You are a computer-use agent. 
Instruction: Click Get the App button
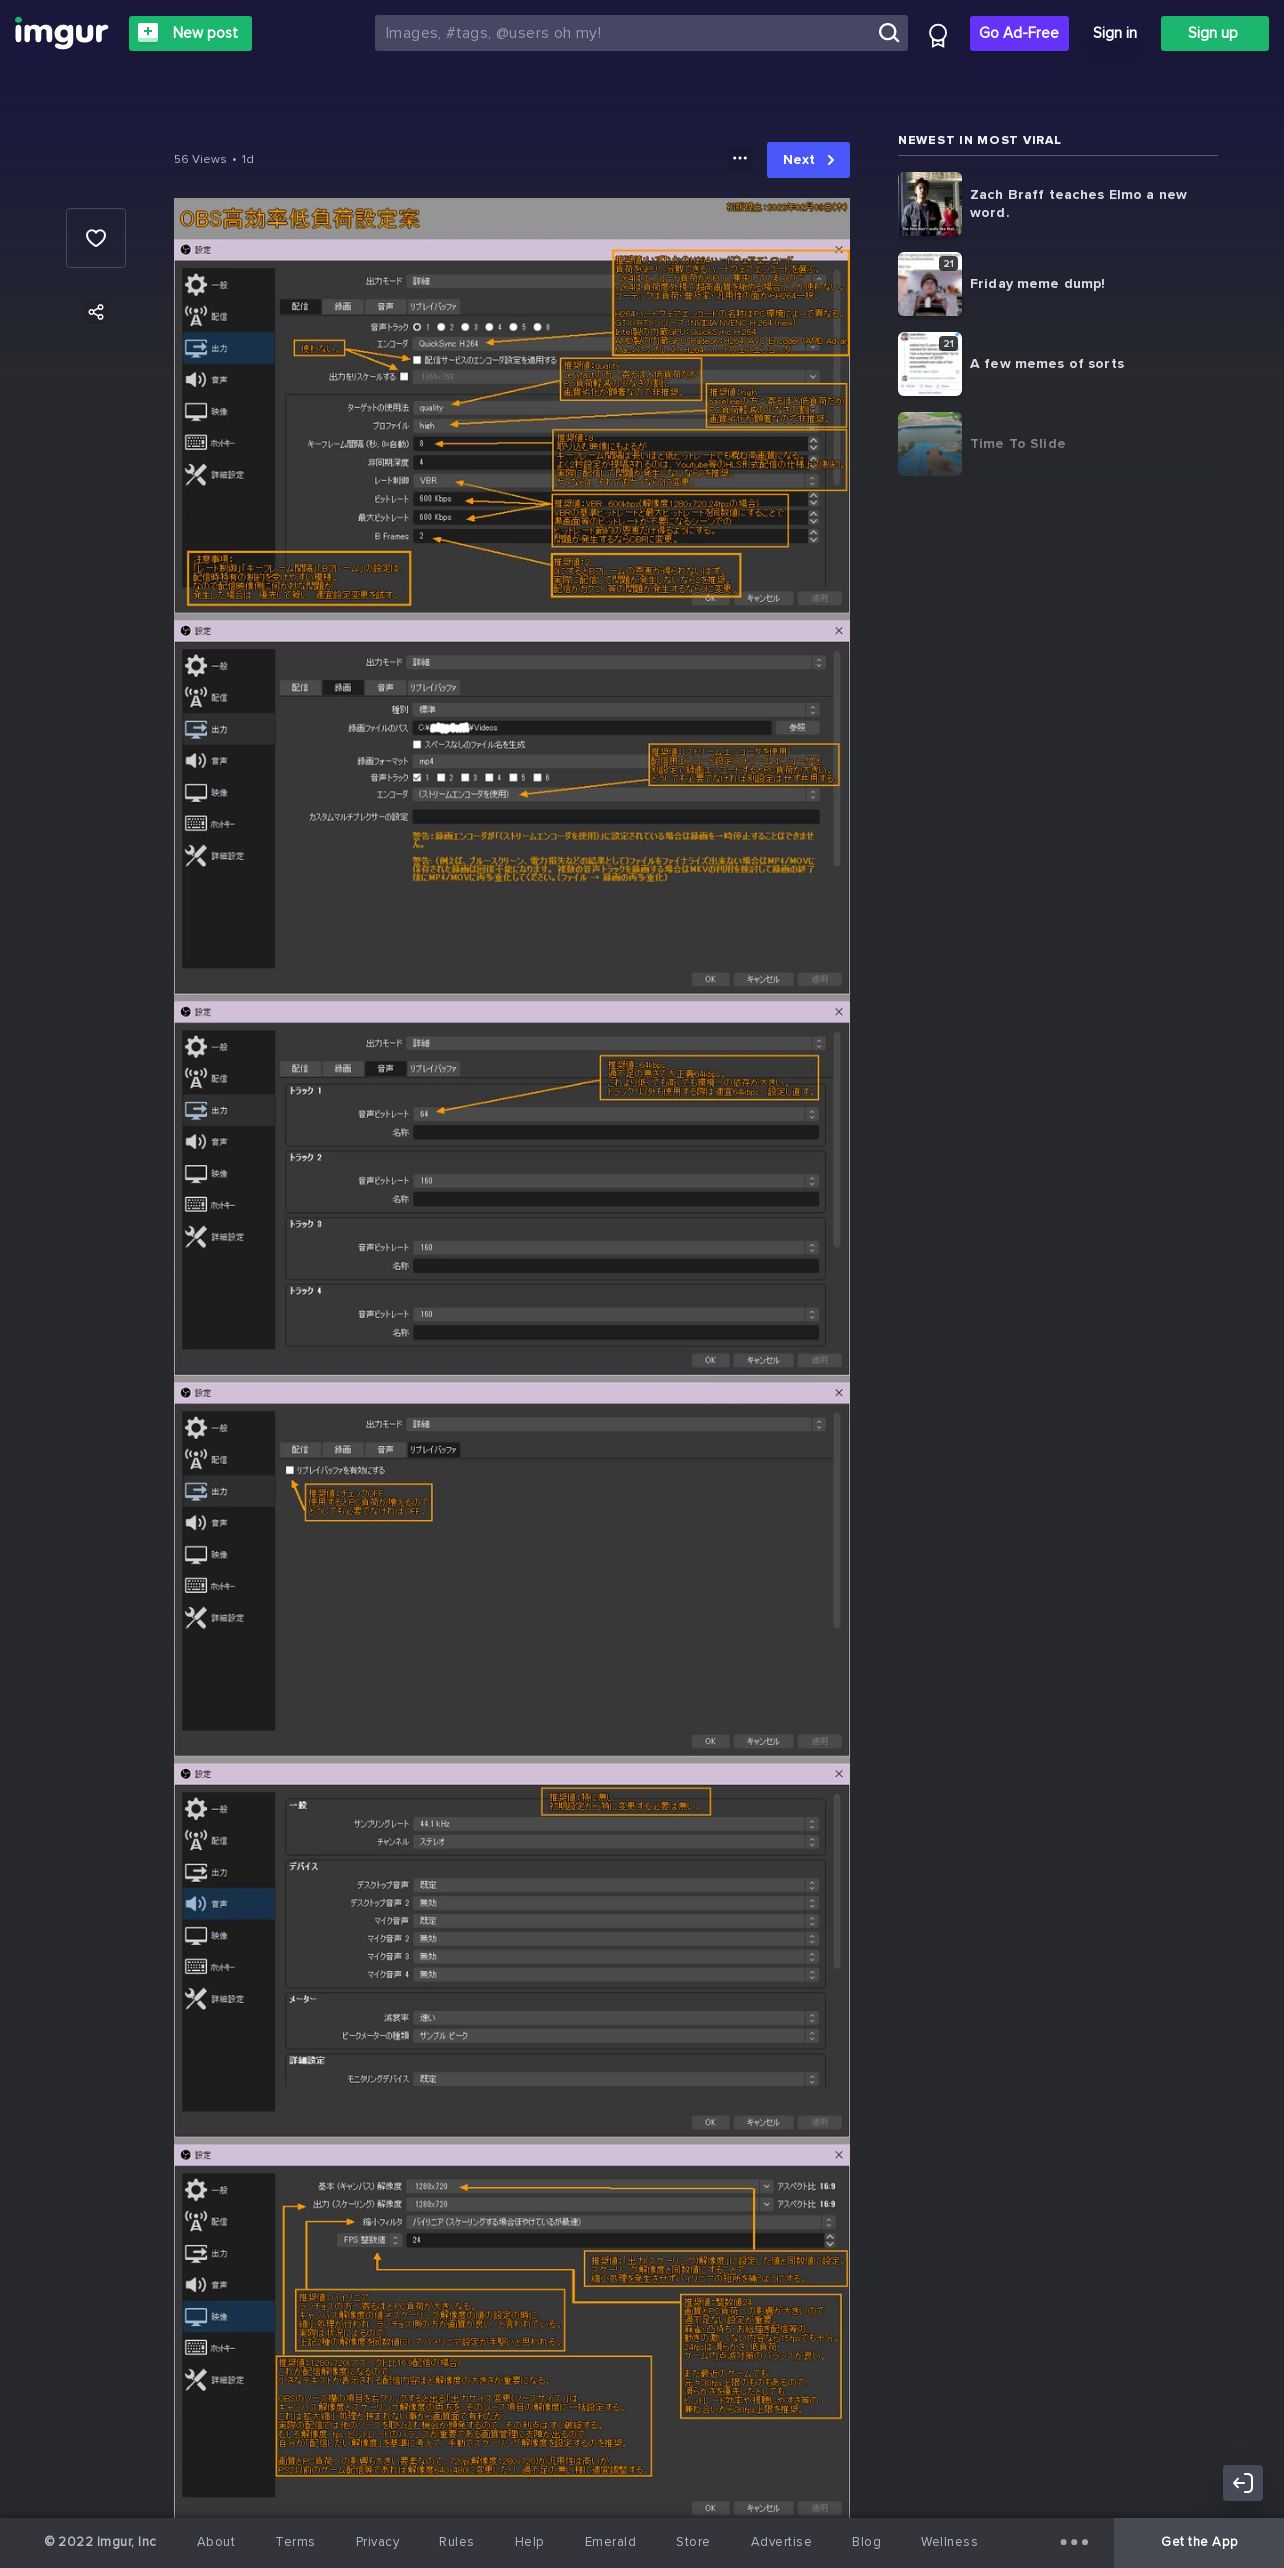[x=1199, y=2542]
